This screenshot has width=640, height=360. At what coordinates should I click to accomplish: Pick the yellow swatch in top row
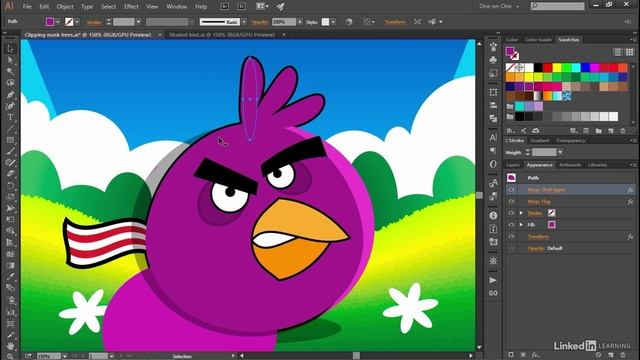click(557, 67)
